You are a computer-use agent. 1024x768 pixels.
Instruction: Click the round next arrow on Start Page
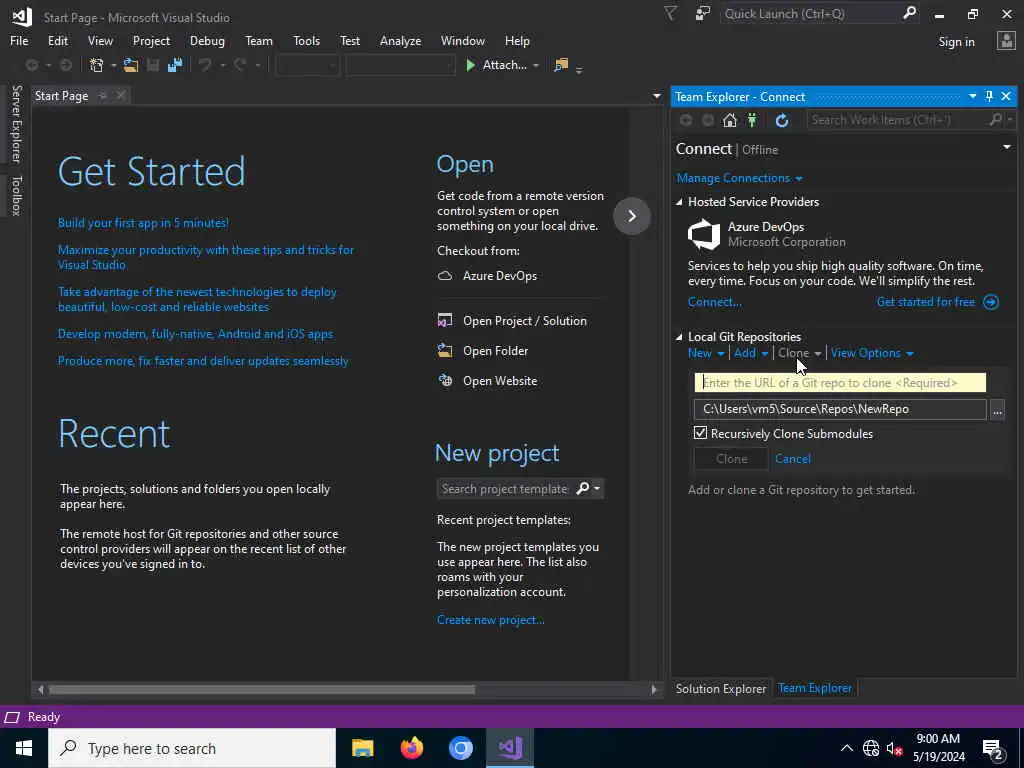pyautogui.click(x=632, y=216)
